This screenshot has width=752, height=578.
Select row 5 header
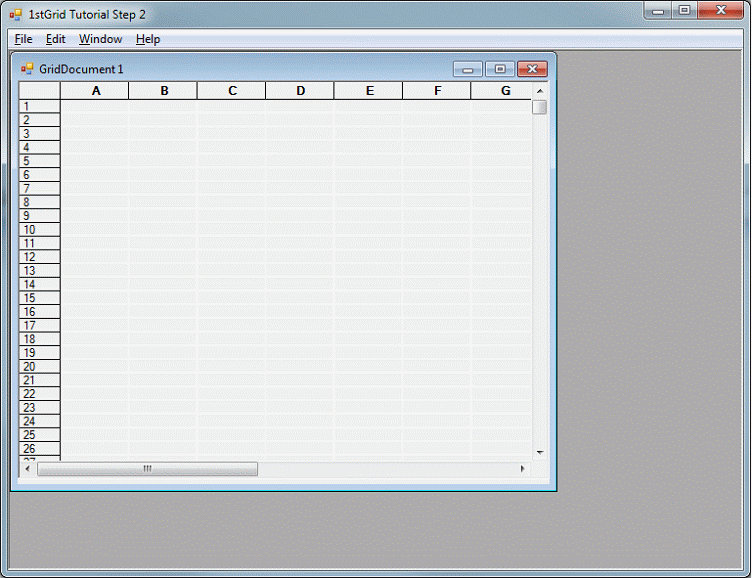coord(40,161)
